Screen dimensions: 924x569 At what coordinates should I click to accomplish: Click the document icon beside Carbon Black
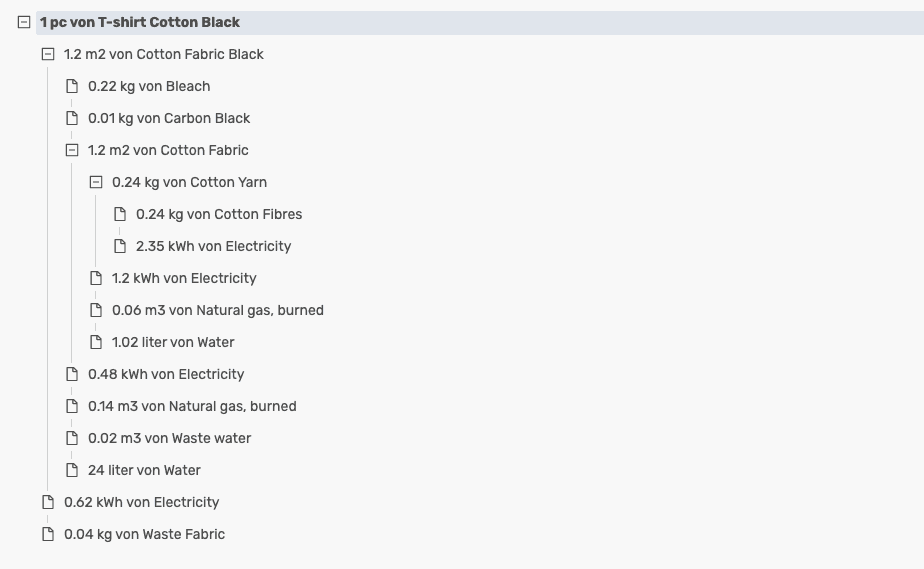(72, 118)
